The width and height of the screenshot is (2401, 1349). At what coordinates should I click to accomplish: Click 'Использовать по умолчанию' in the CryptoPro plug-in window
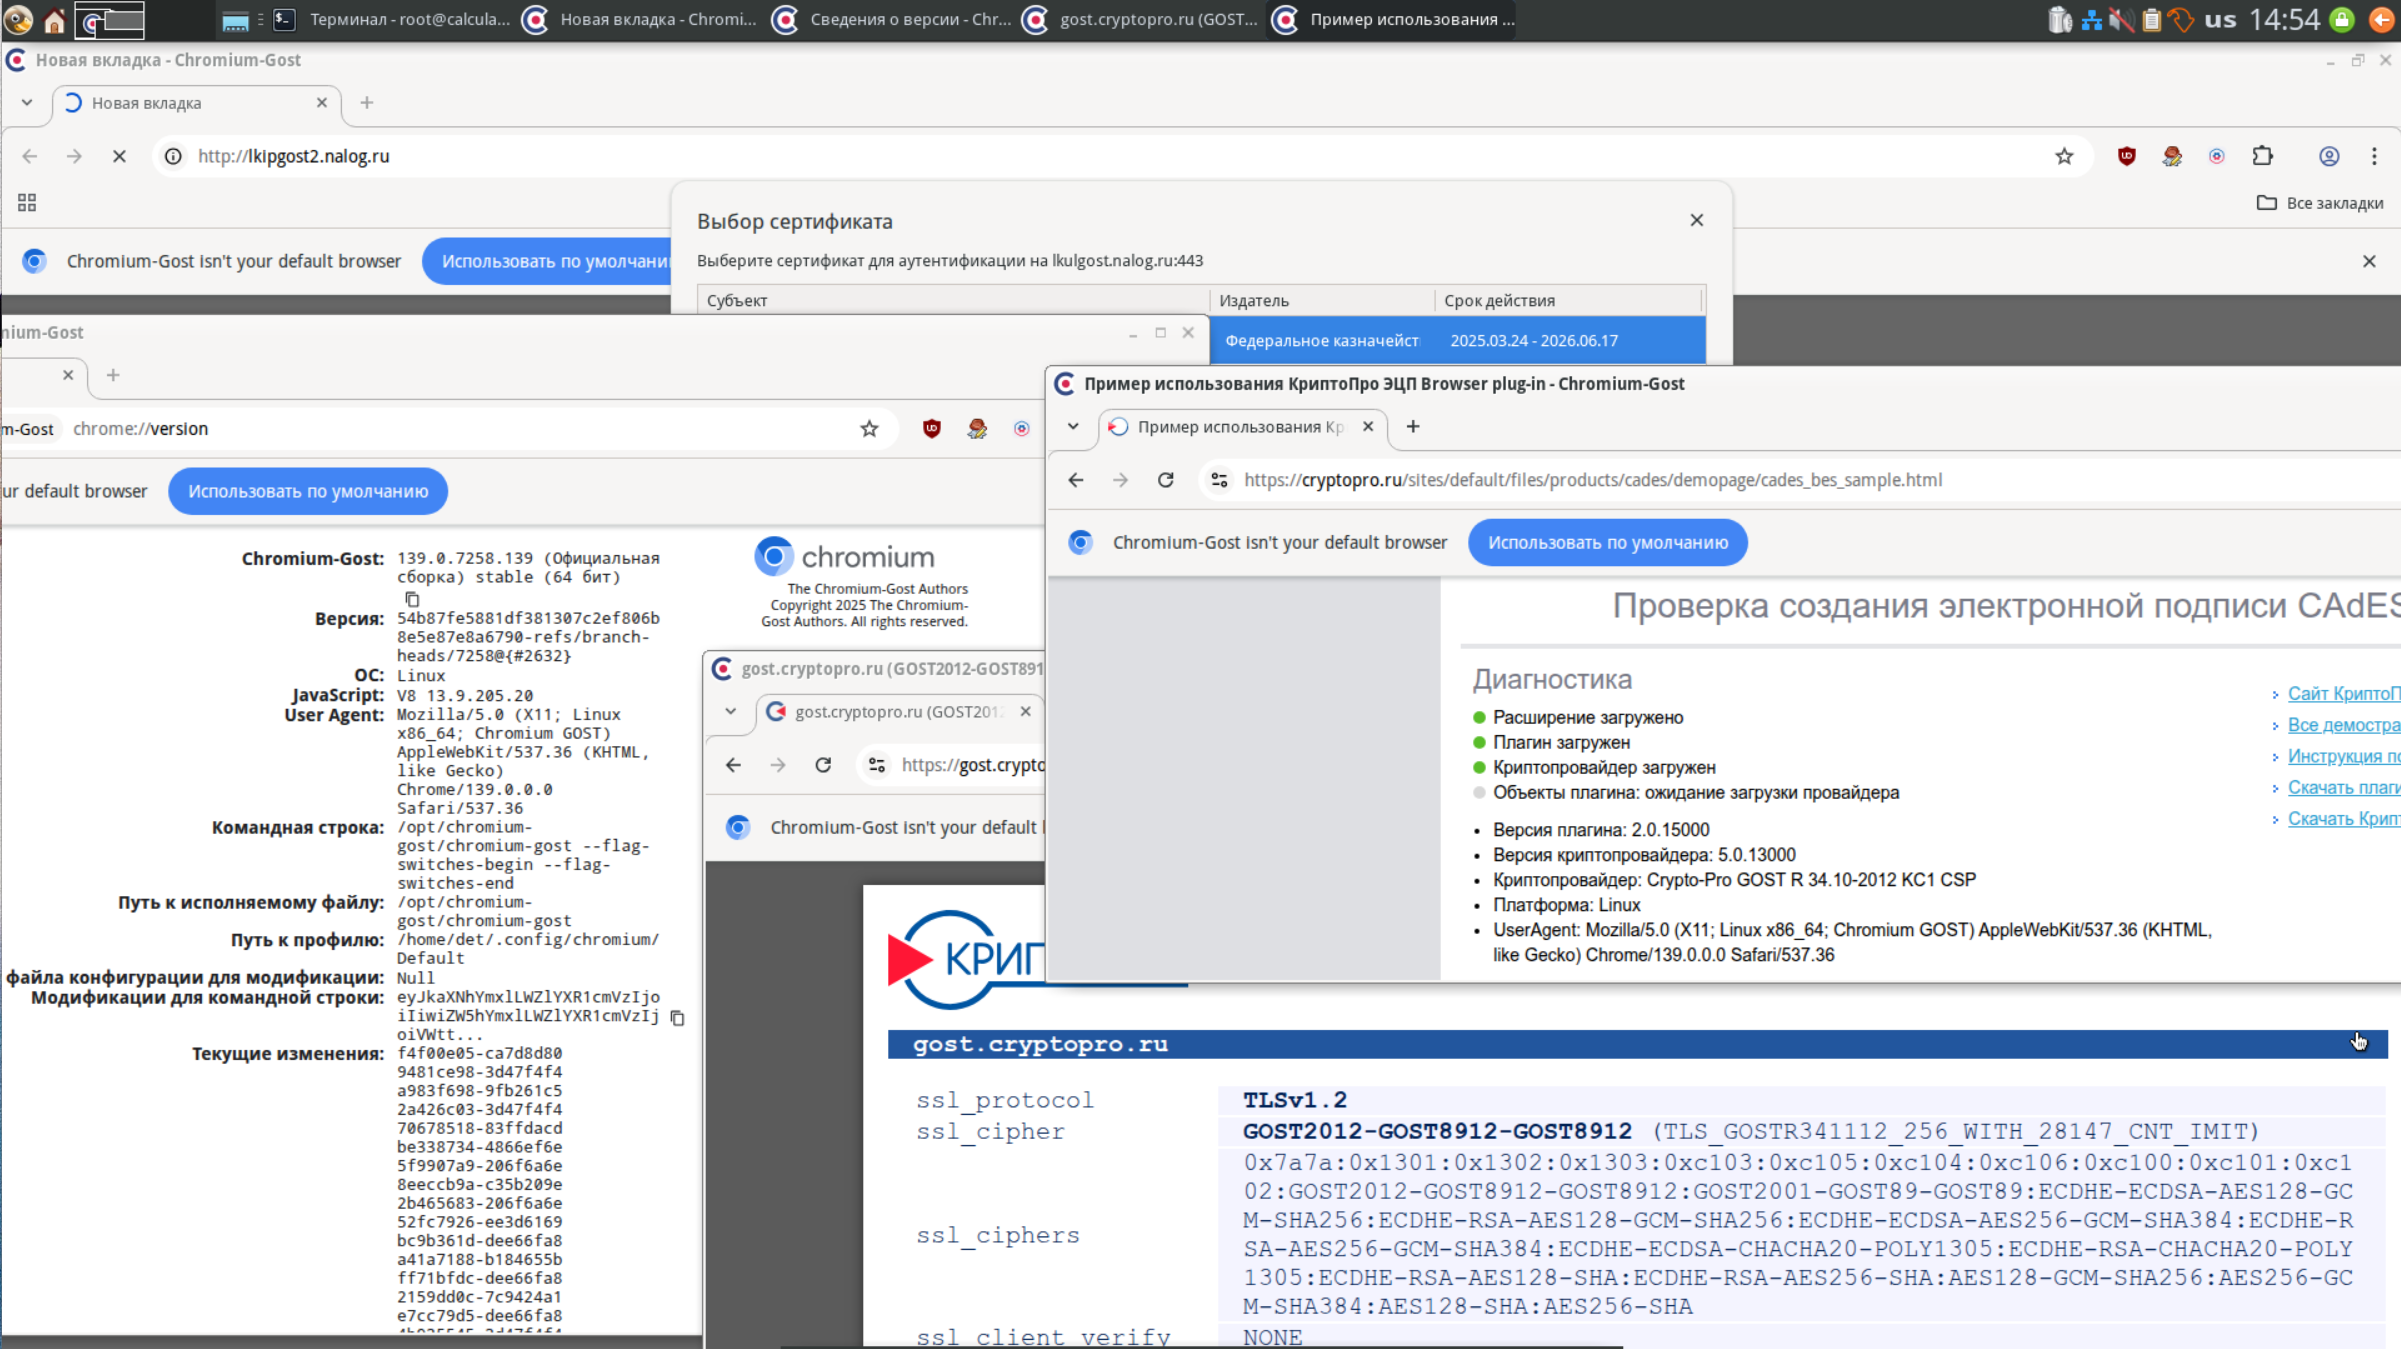click(x=1608, y=542)
